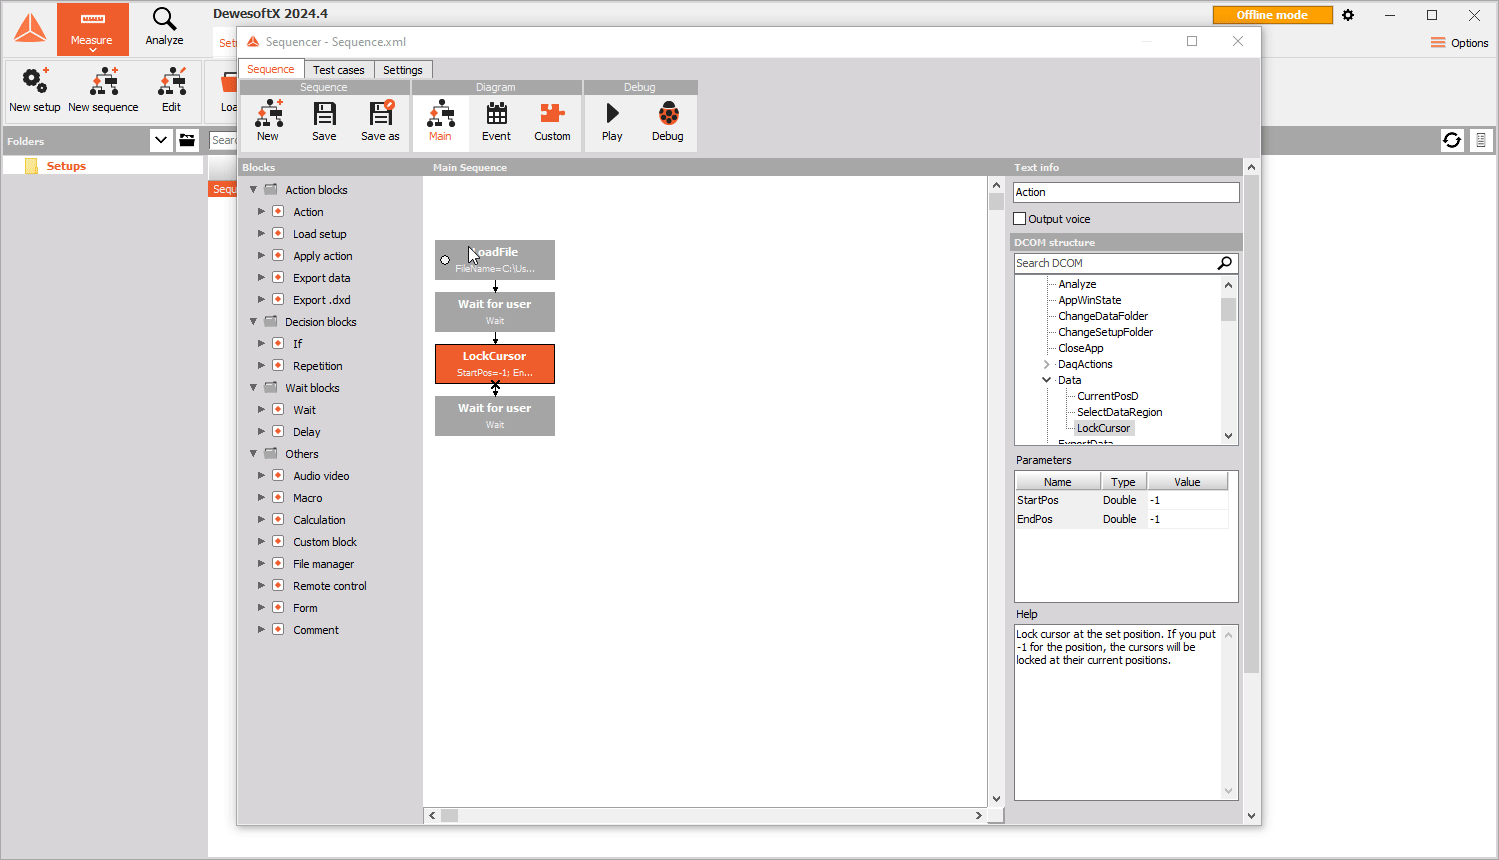This screenshot has height=860, width=1499.
Task: Click the open folder icon beside Folders
Action: (x=187, y=140)
